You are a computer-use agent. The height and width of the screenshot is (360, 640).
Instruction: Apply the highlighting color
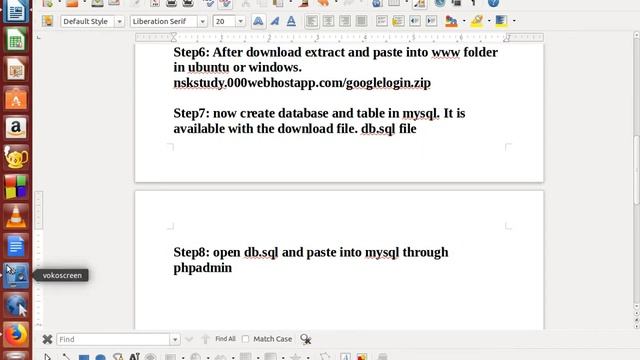477,21
